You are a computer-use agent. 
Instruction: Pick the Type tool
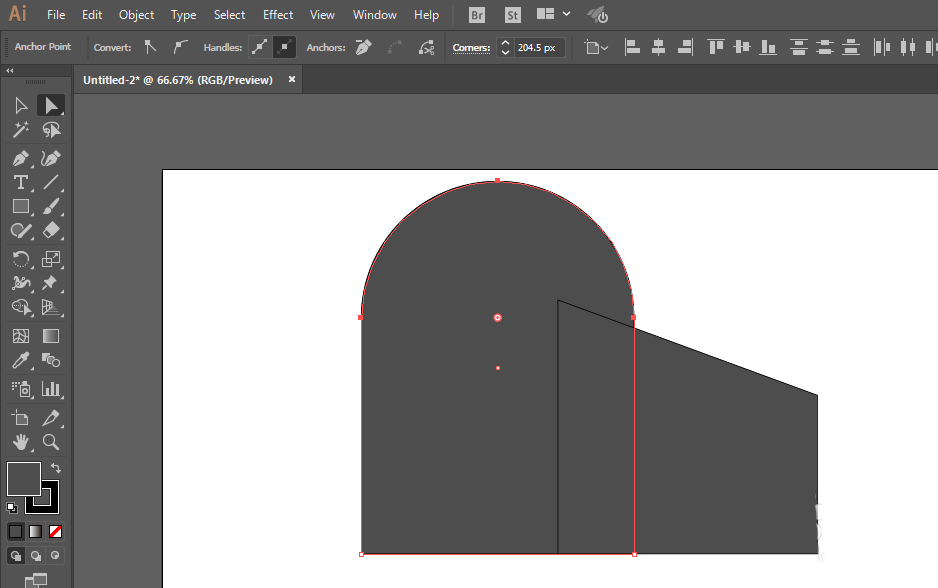pos(20,182)
